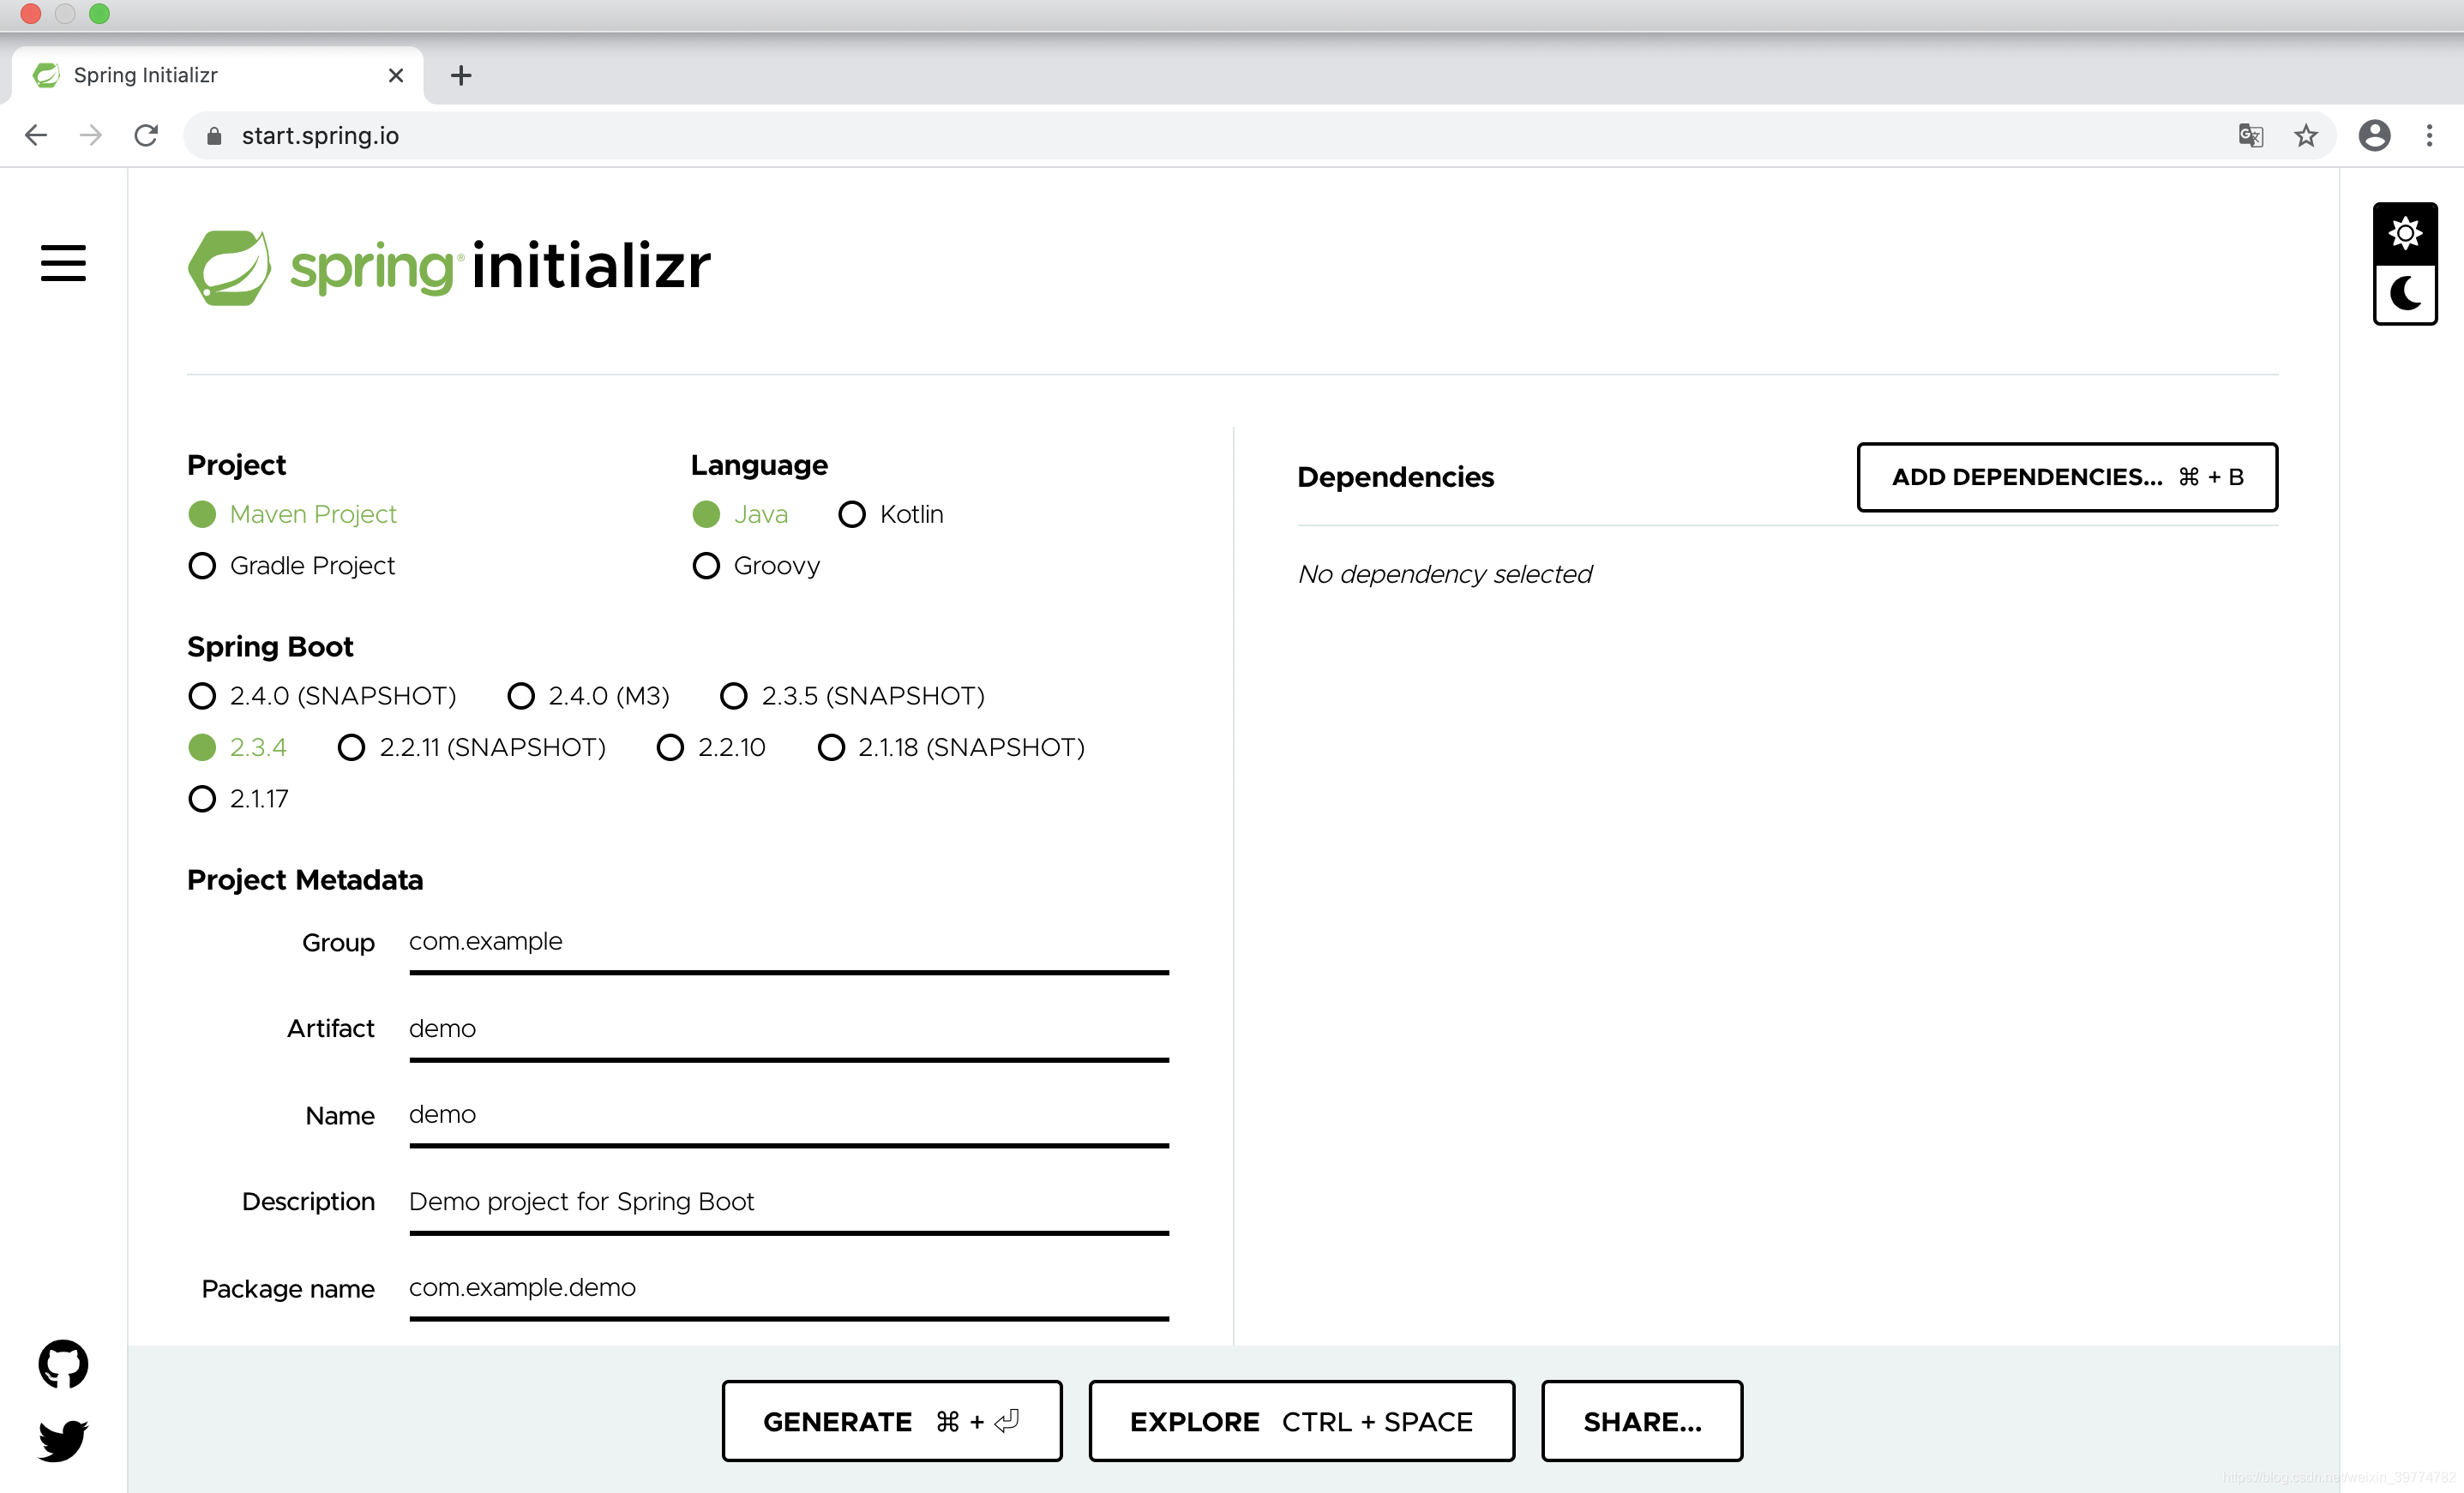The image size is (2464, 1493).
Task: Go forward in browser history
Action: [x=91, y=135]
